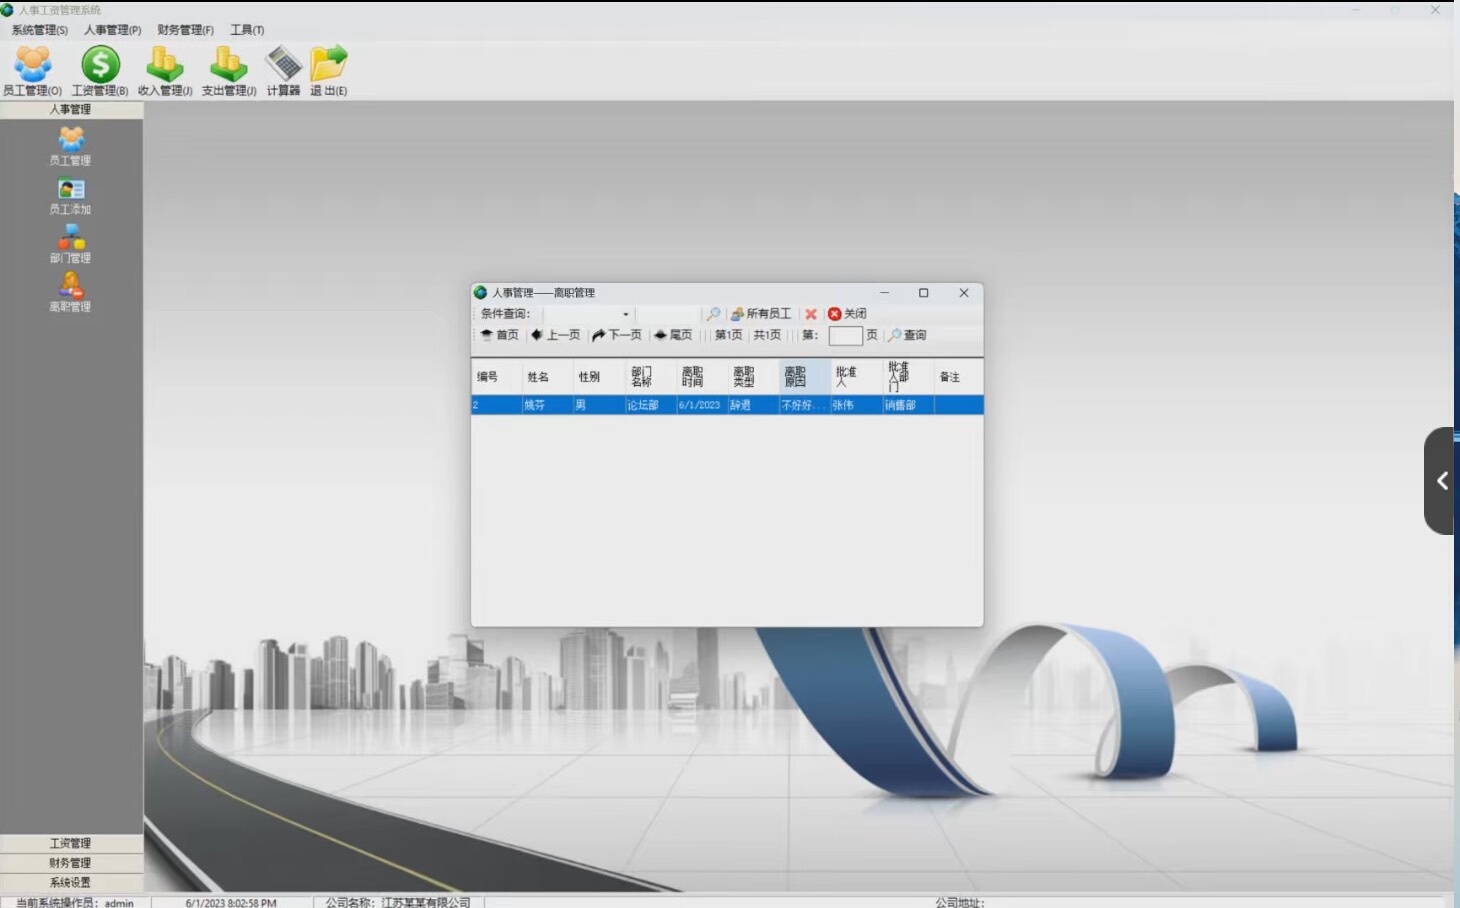Image resolution: width=1460 pixels, height=908 pixels.
Task: Launch the 计算器 calculator
Action: pyautogui.click(x=283, y=71)
